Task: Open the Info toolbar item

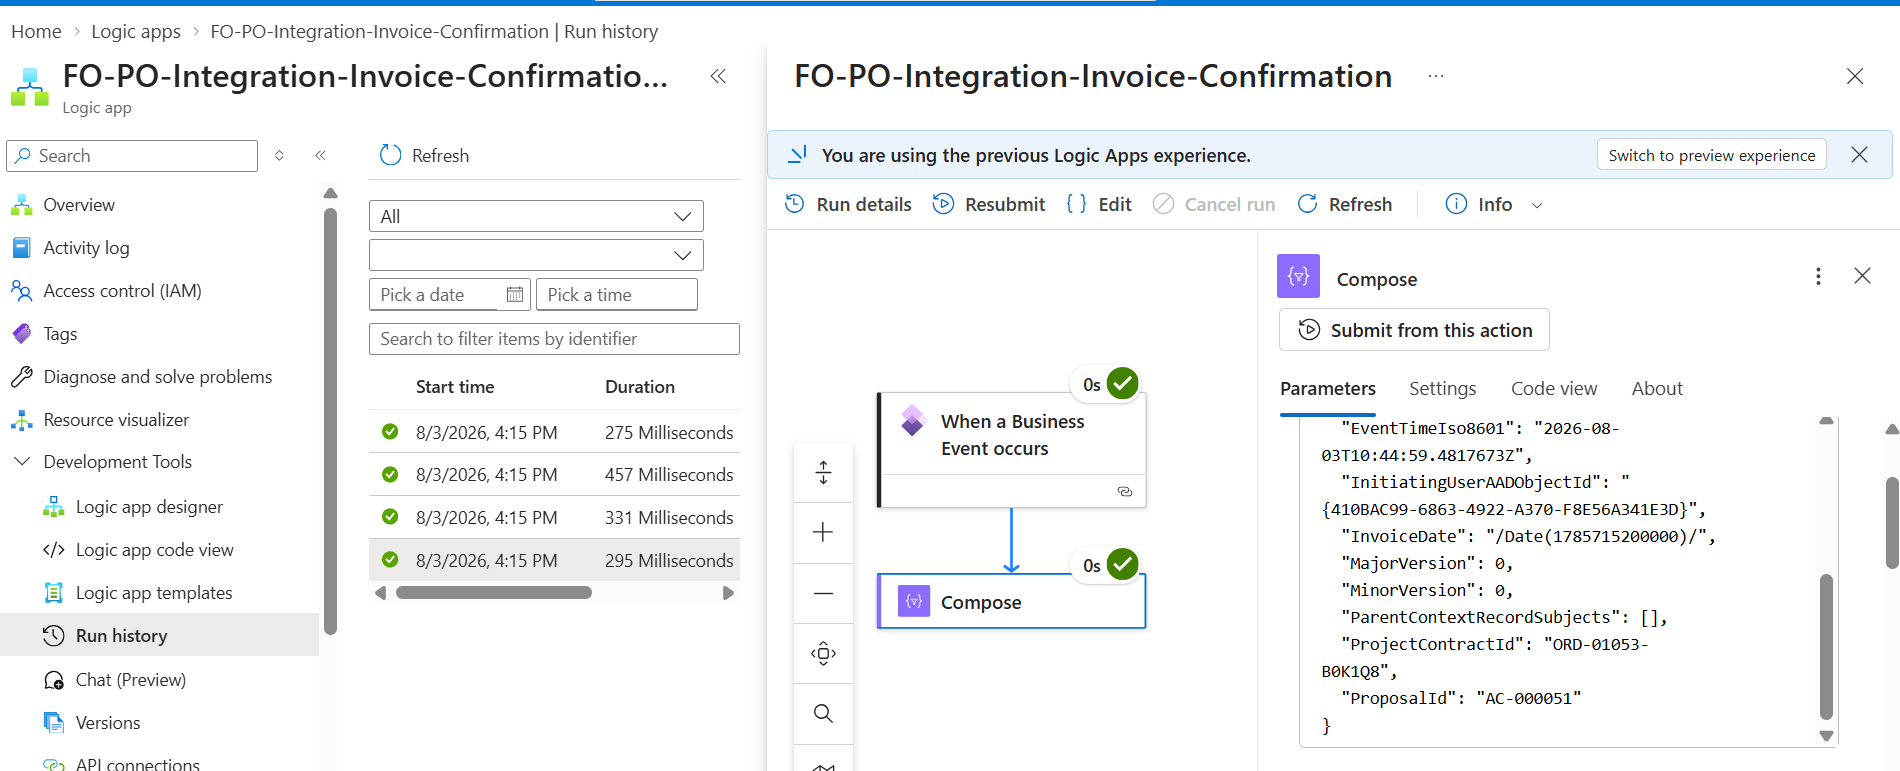Action: pos(1479,204)
